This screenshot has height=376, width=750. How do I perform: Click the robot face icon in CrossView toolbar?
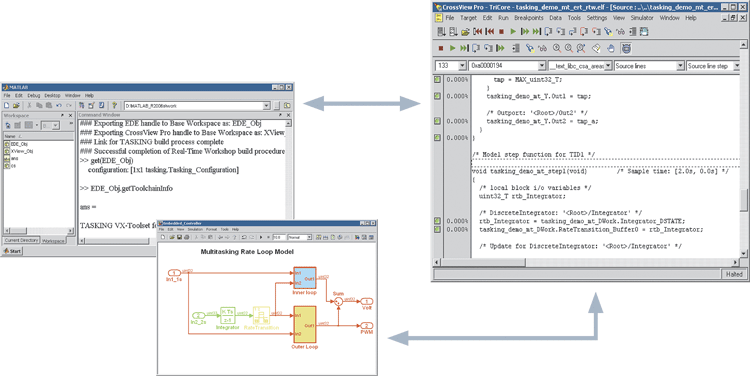[626, 48]
